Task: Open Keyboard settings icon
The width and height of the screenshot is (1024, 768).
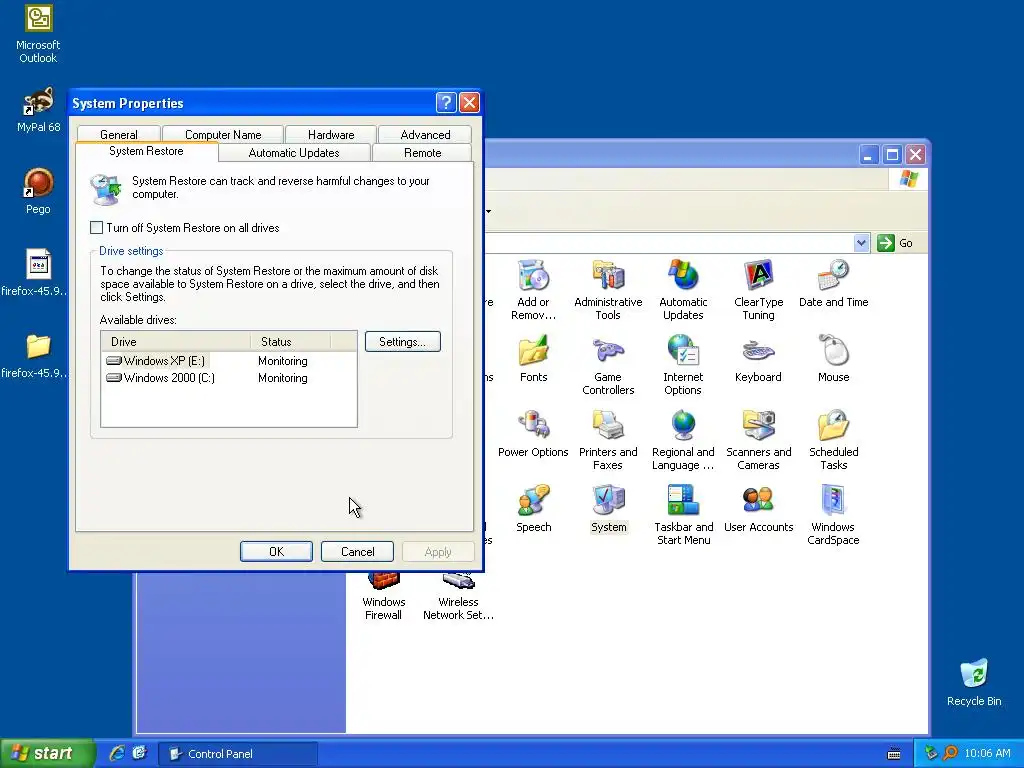Action: pos(758,359)
